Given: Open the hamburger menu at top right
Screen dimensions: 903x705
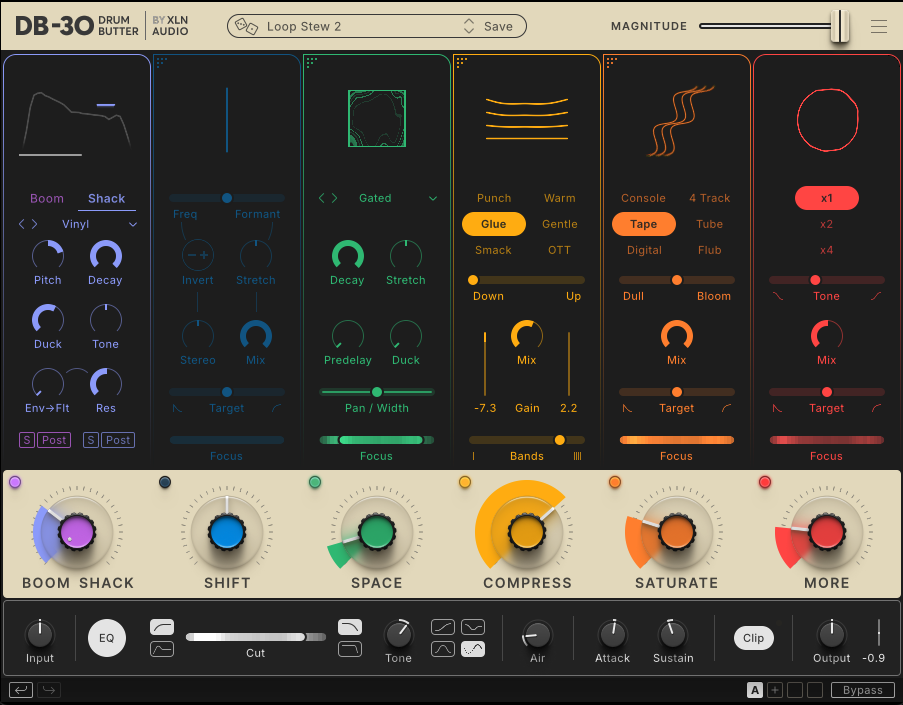Looking at the screenshot, I should 878,27.
